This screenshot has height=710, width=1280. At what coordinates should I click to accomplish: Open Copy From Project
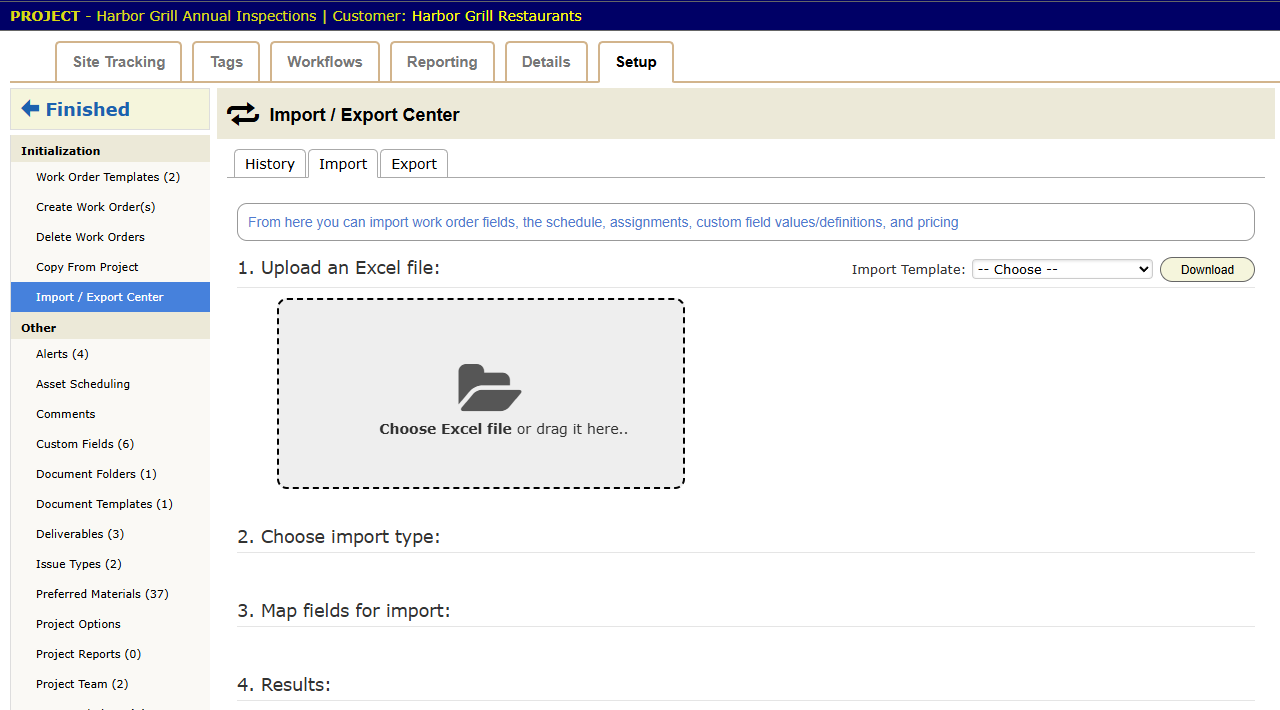point(110,267)
